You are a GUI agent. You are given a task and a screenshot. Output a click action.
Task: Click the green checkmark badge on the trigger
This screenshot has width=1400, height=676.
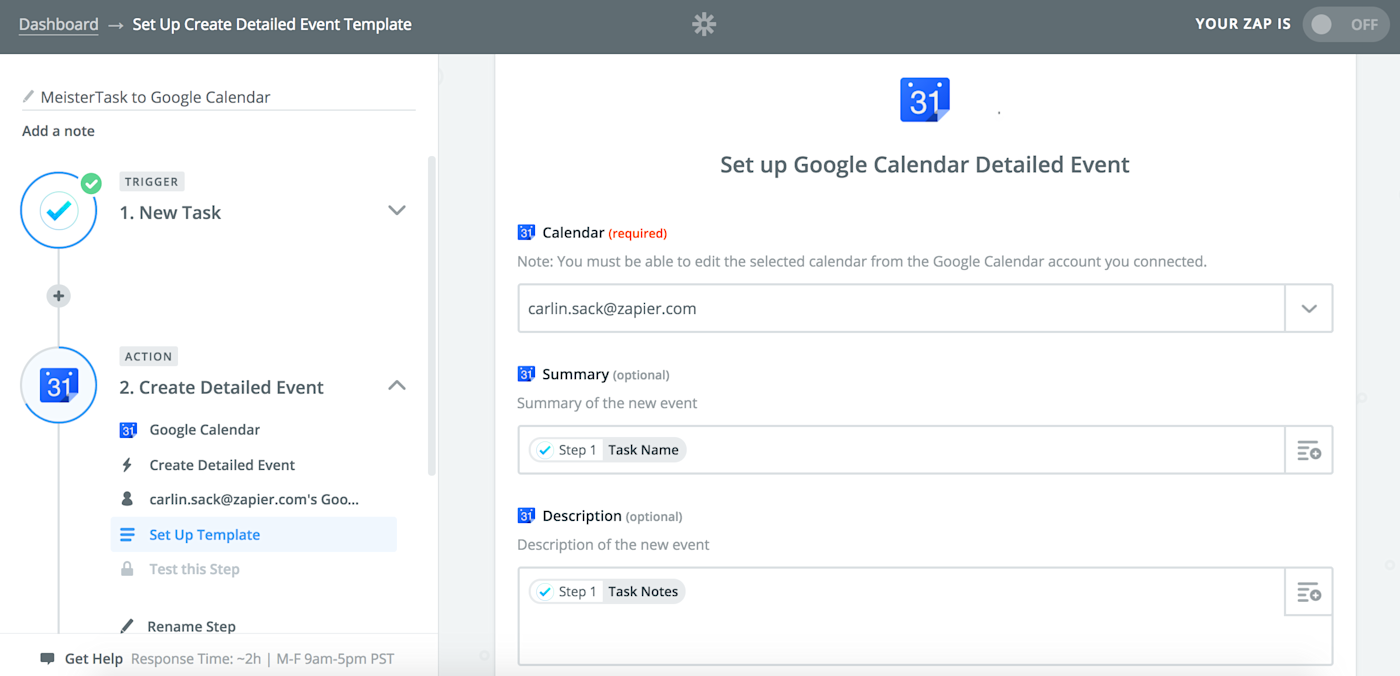pyautogui.click(x=91, y=183)
